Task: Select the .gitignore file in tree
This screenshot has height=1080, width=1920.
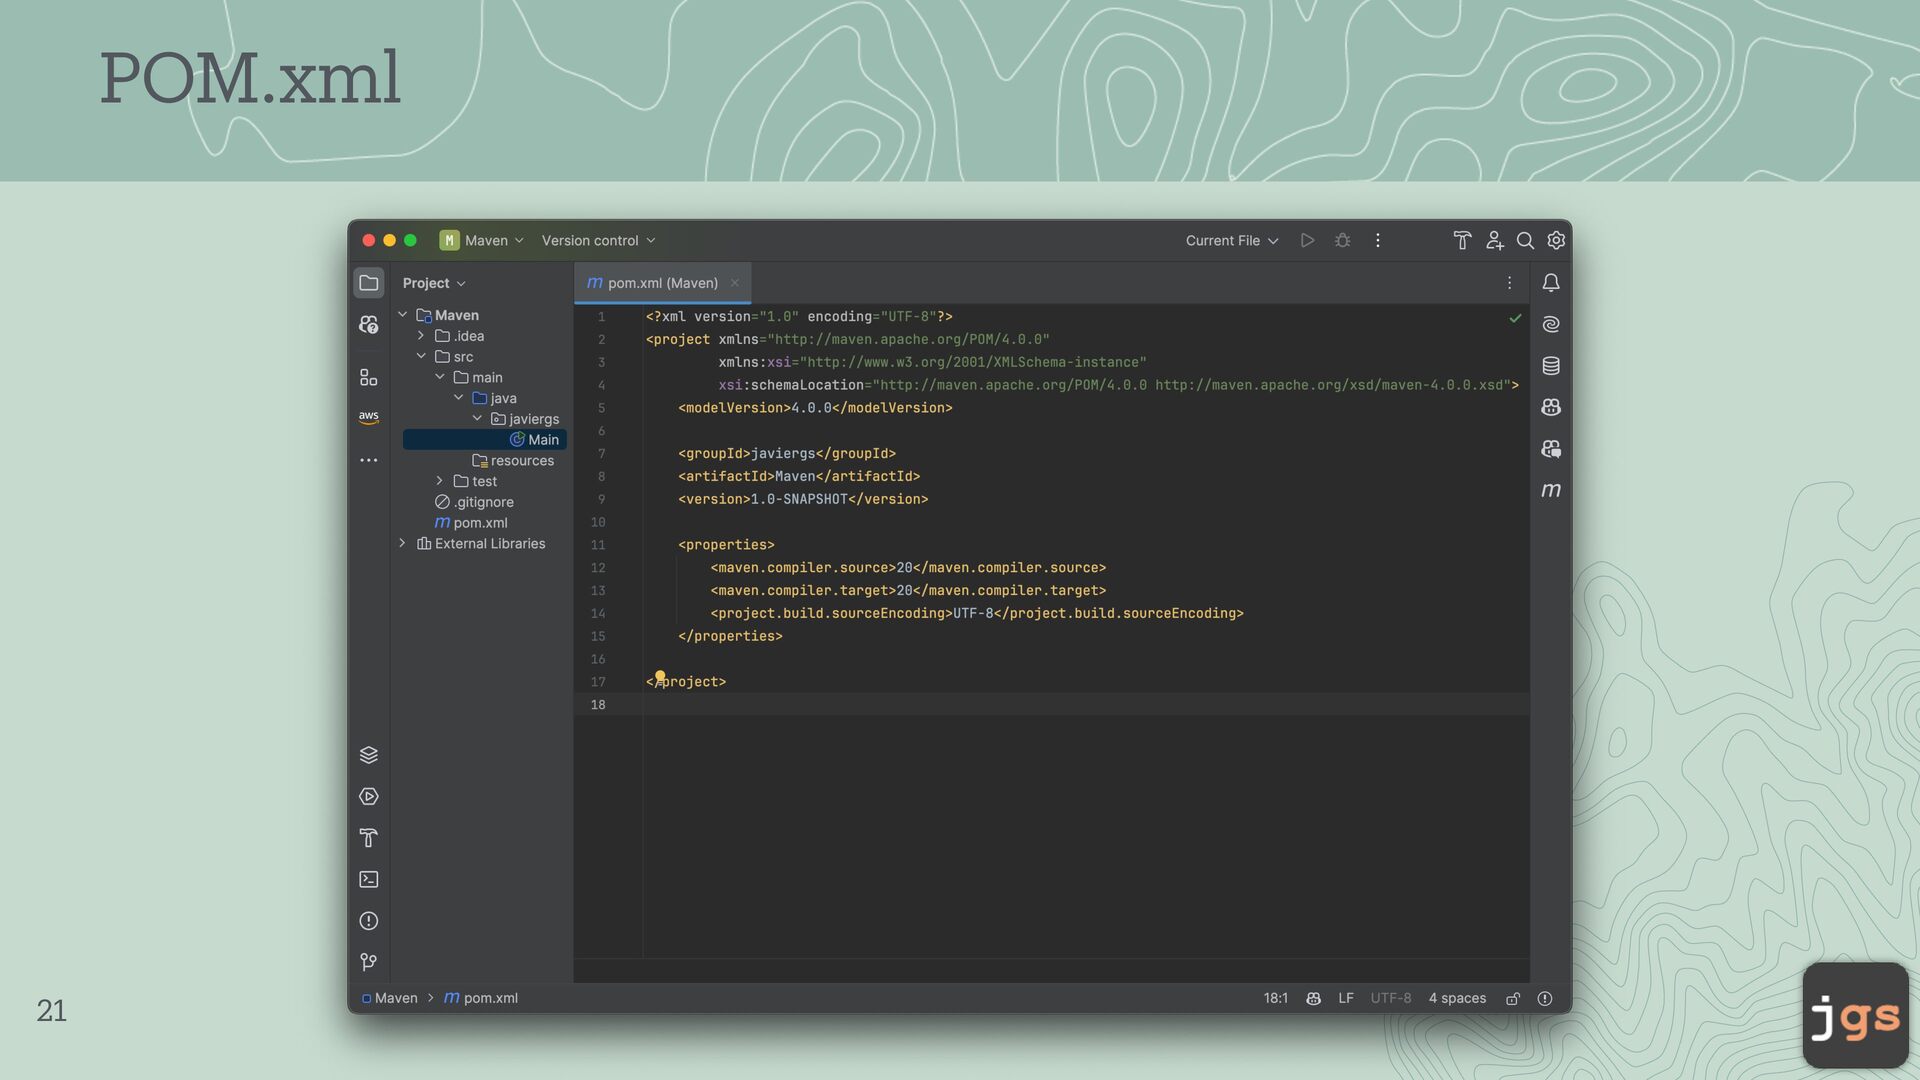Action: click(483, 502)
